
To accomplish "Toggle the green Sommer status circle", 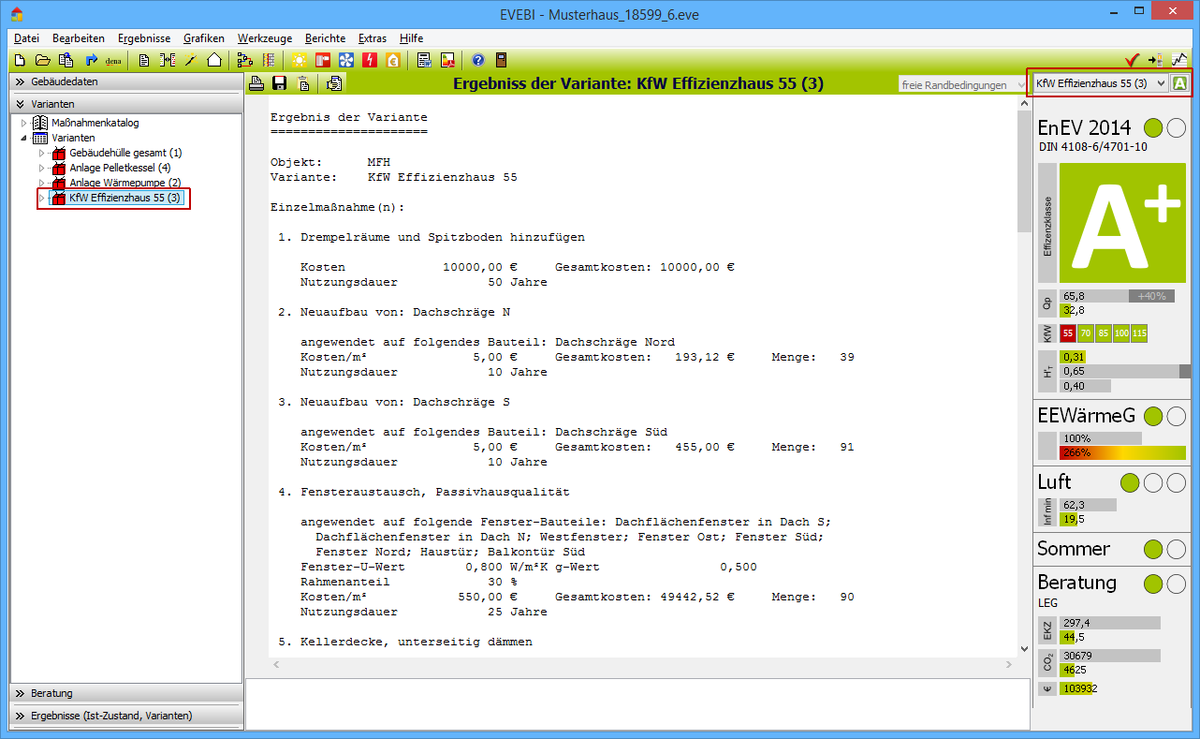I will click(1153, 549).
